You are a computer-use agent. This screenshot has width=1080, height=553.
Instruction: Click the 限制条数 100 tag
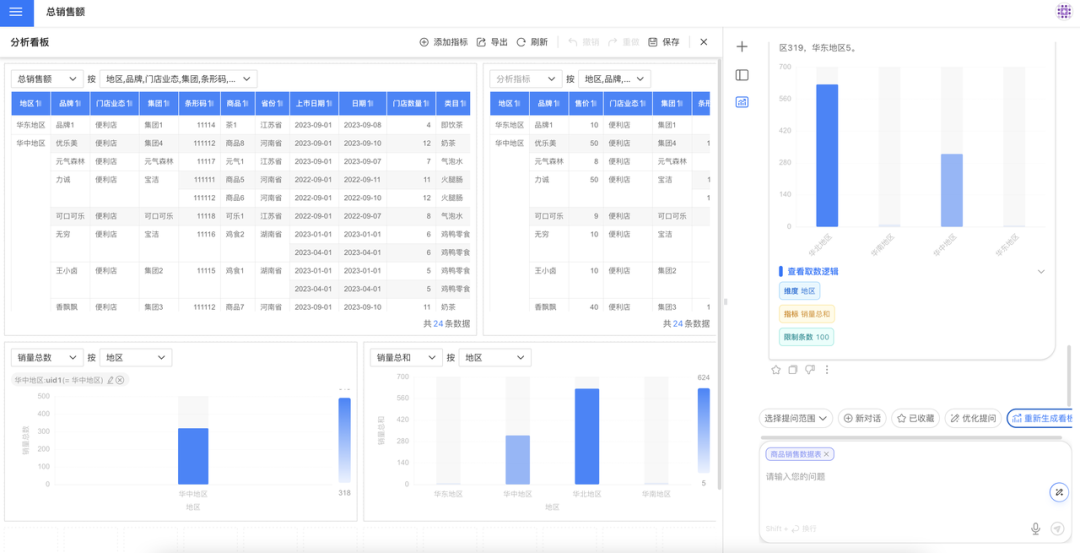click(807, 337)
